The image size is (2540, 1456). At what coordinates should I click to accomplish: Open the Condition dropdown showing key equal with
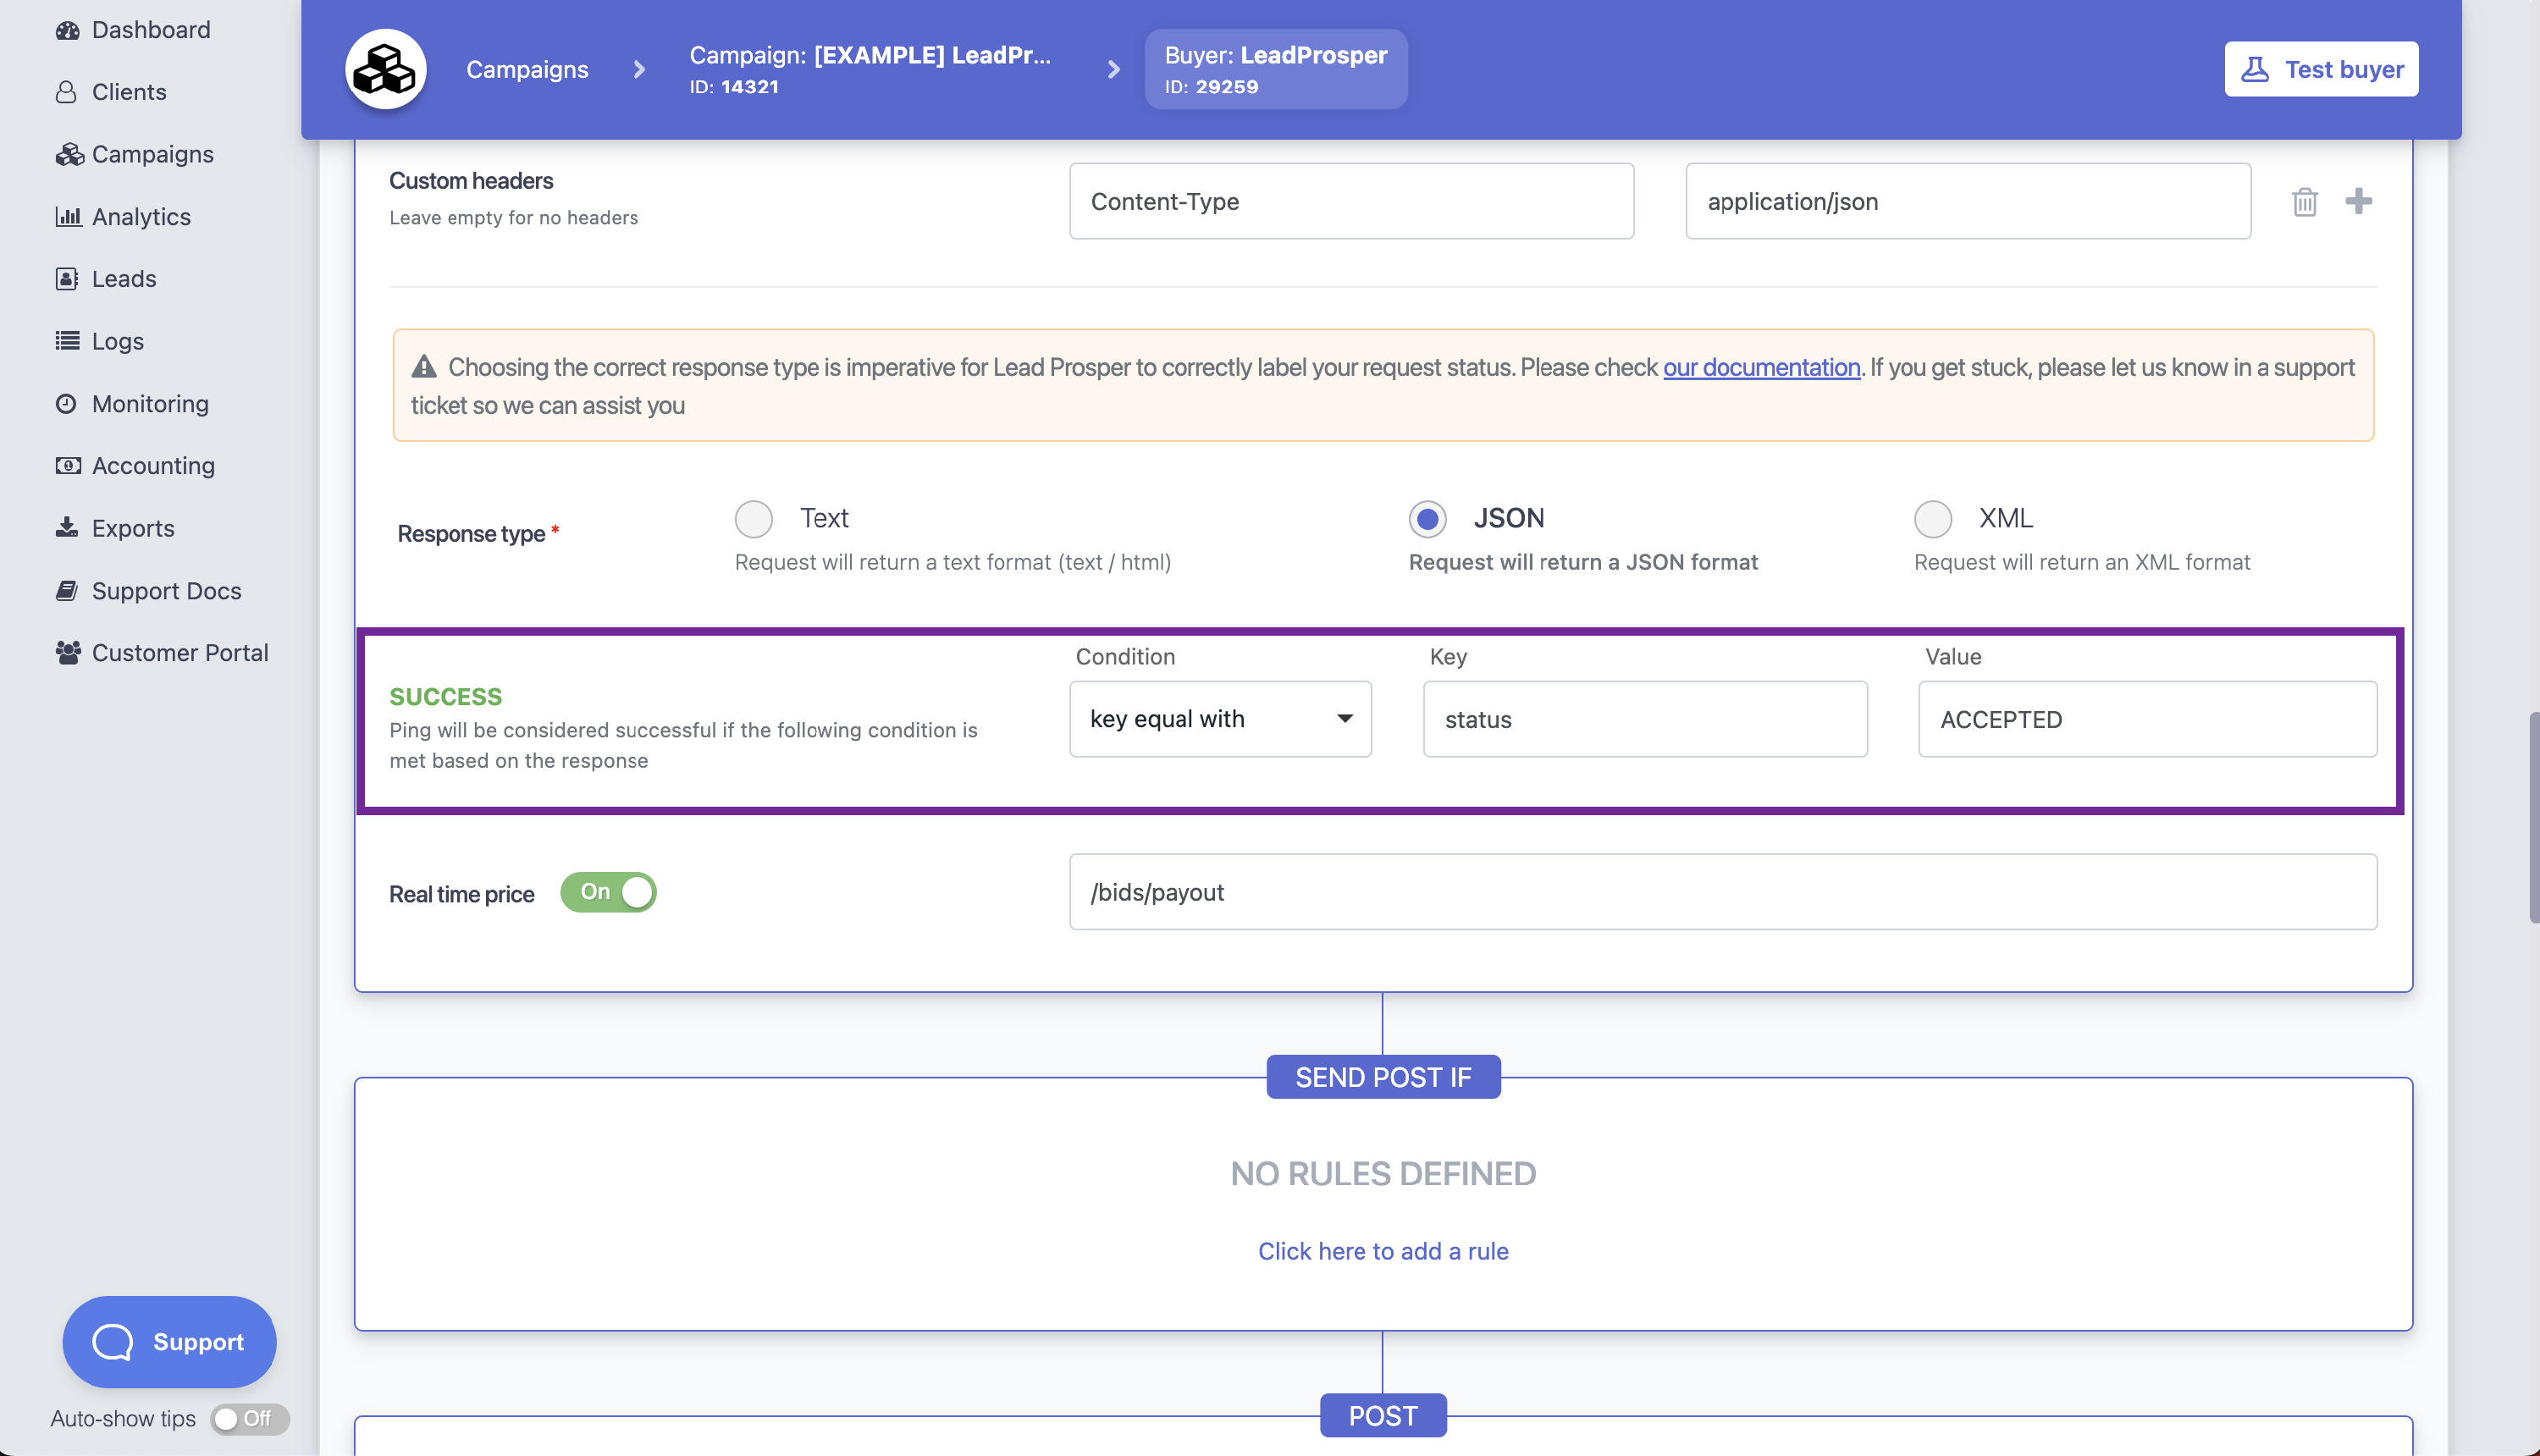point(1219,718)
